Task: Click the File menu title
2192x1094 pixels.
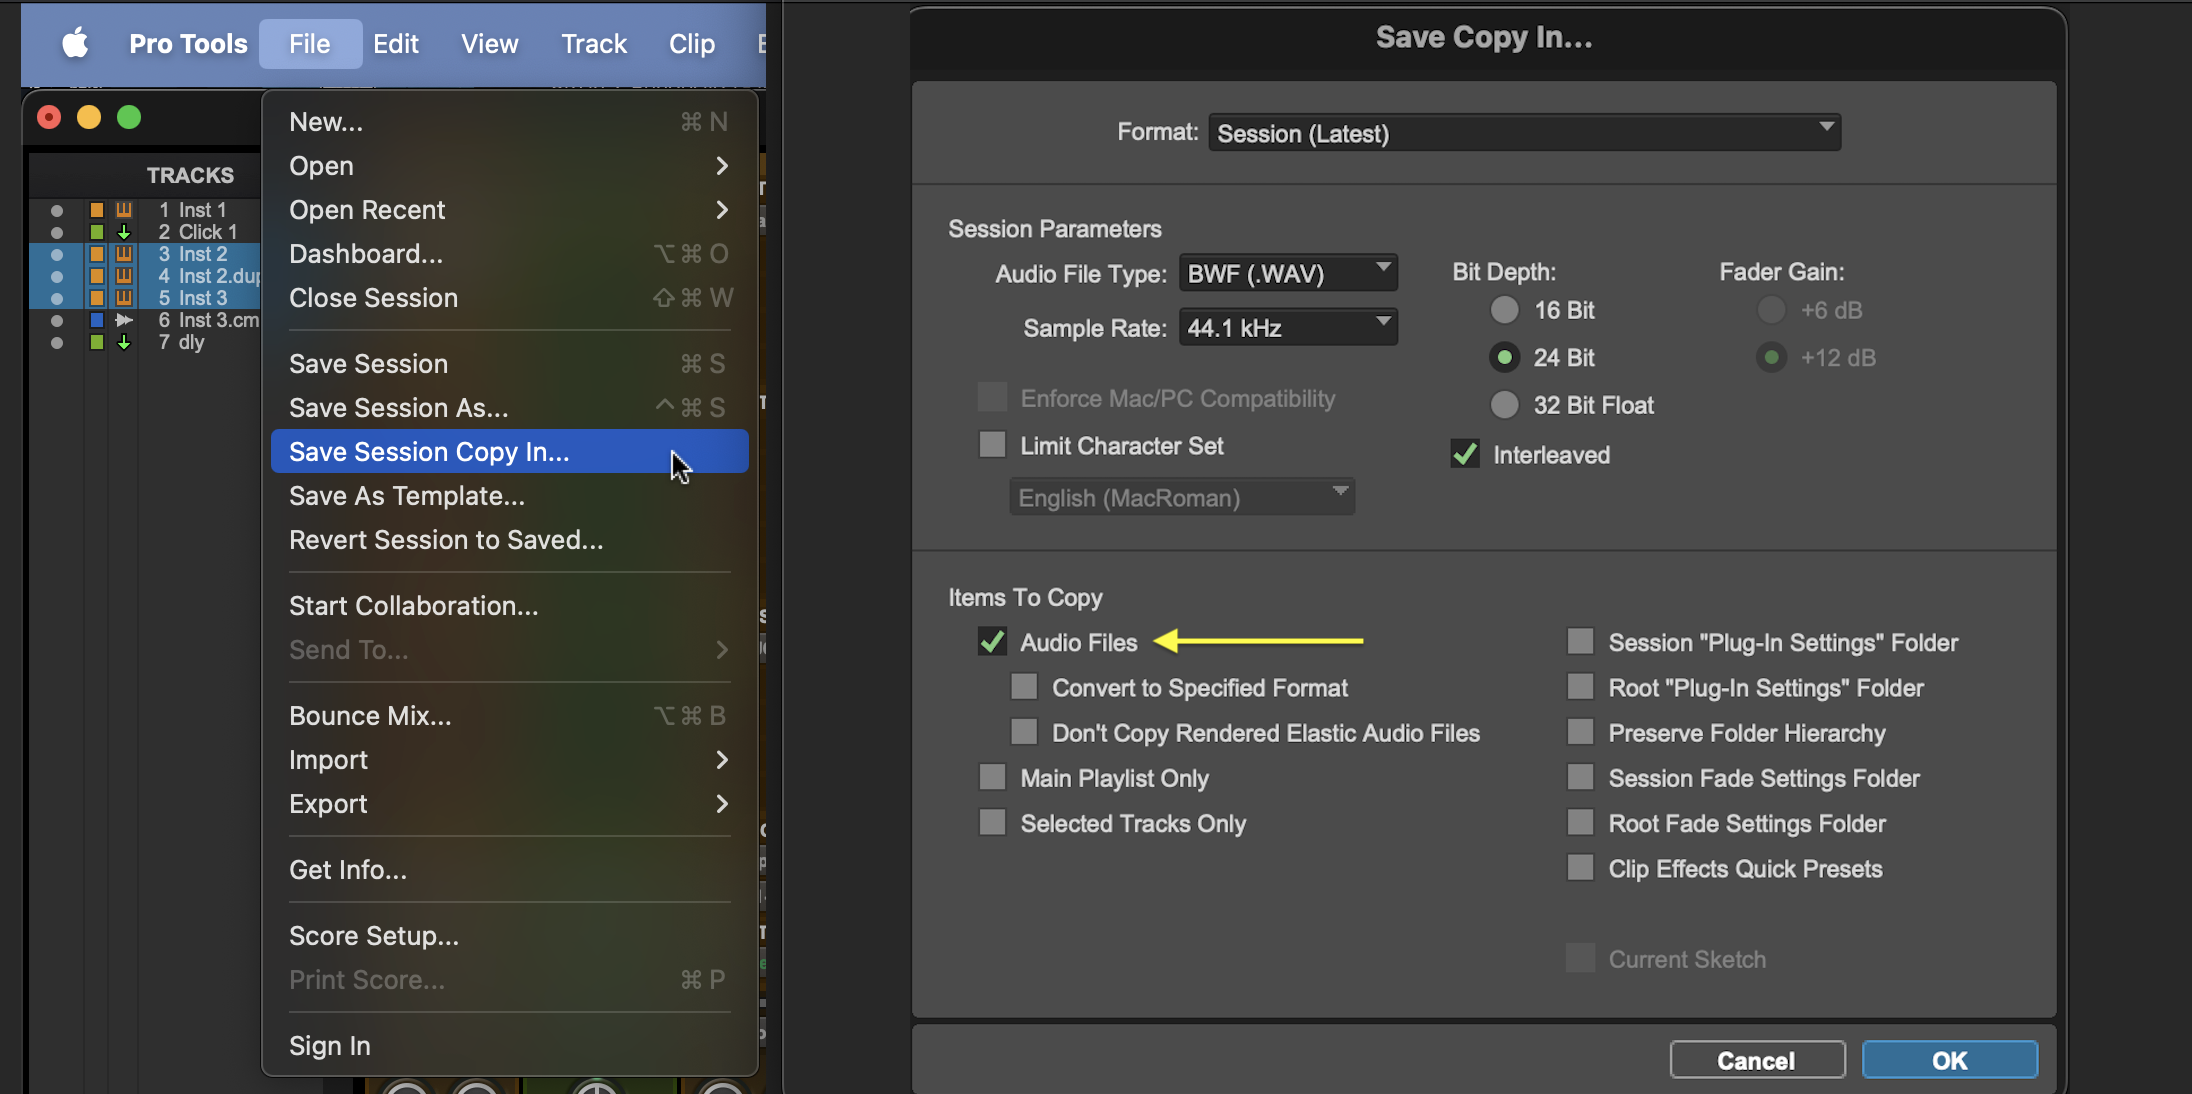Action: pyautogui.click(x=310, y=44)
